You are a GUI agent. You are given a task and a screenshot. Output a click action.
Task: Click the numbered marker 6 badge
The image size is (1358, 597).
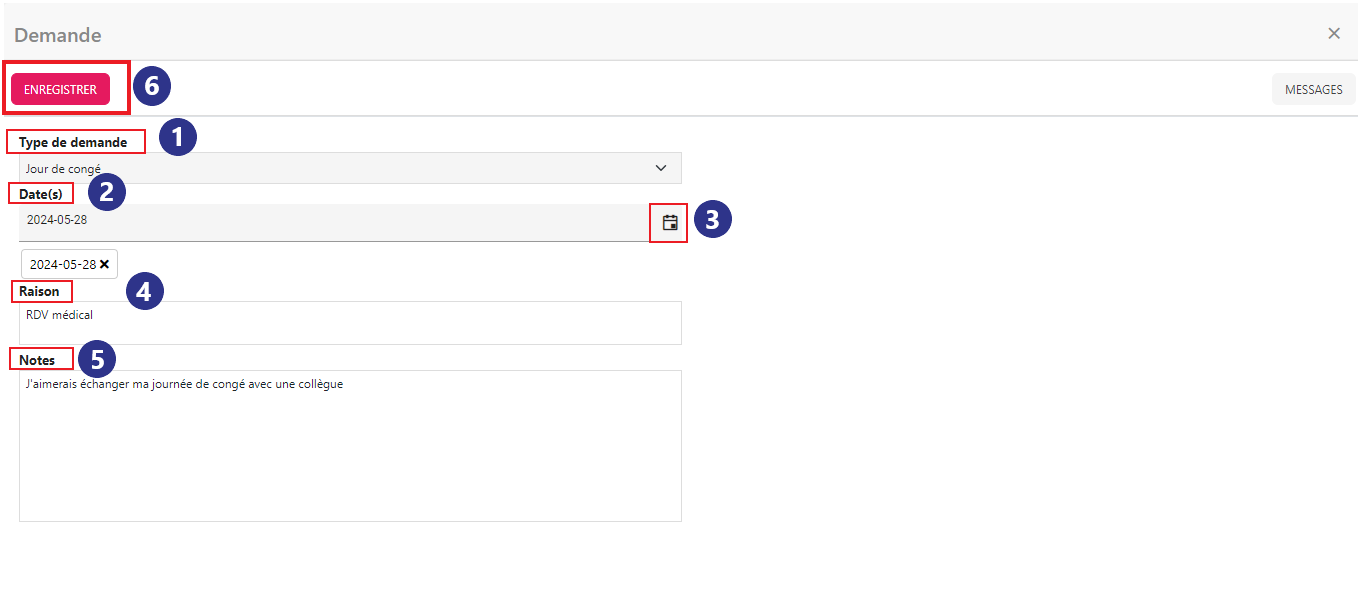[152, 86]
